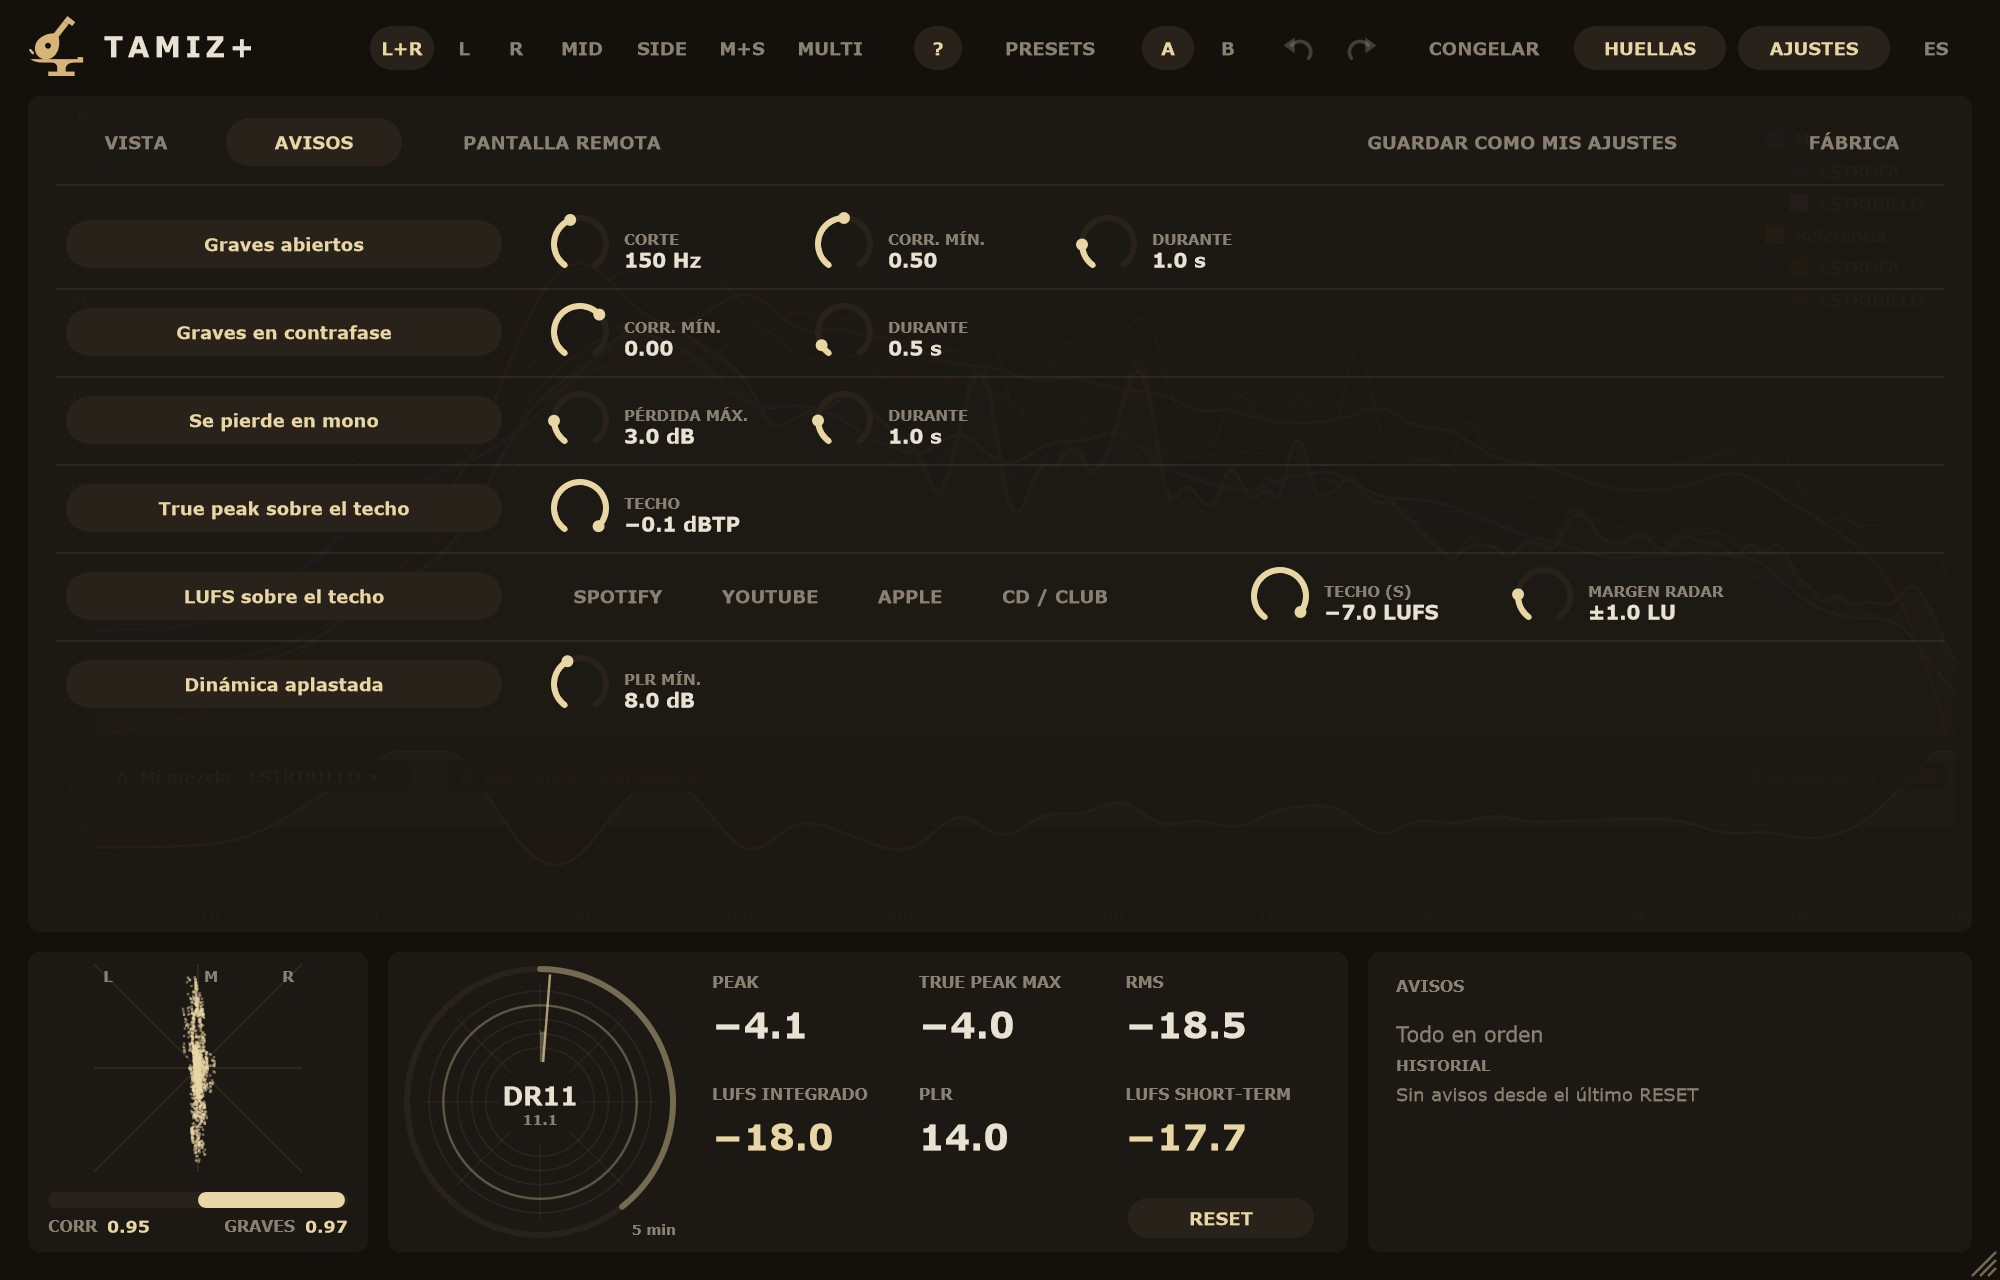Screen dimensions: 2000x1280
Task: Click the window resize grip in the corner
Action: [1984, 1266]
